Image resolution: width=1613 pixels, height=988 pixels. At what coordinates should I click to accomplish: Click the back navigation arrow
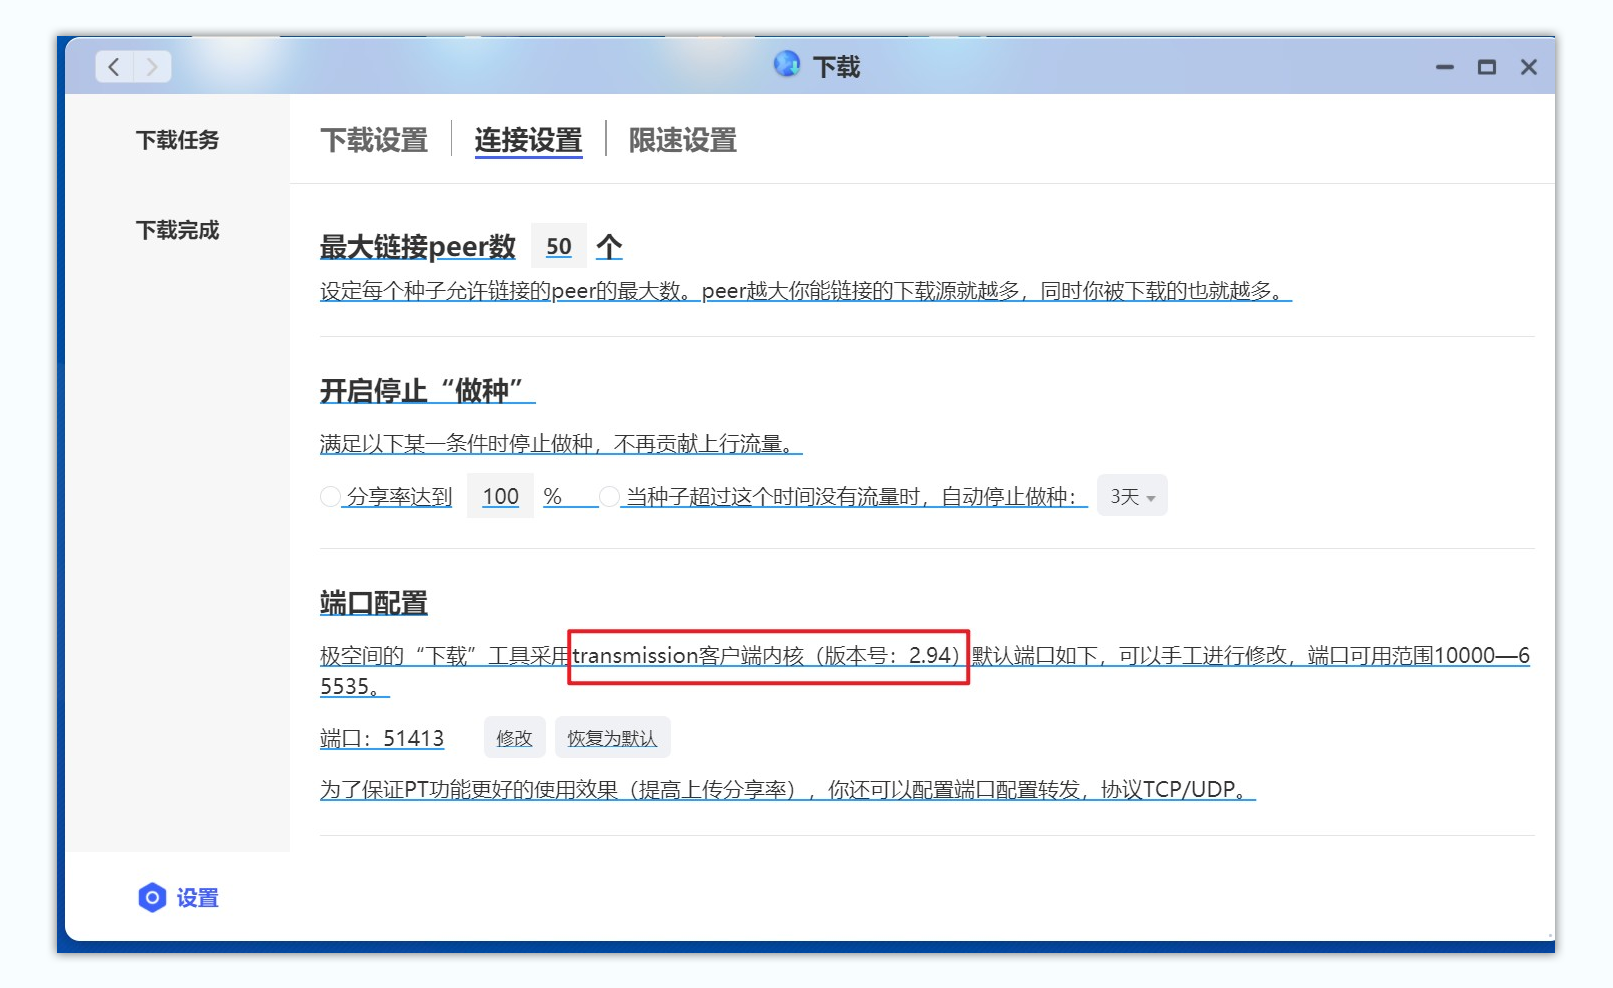coord(113,66)
